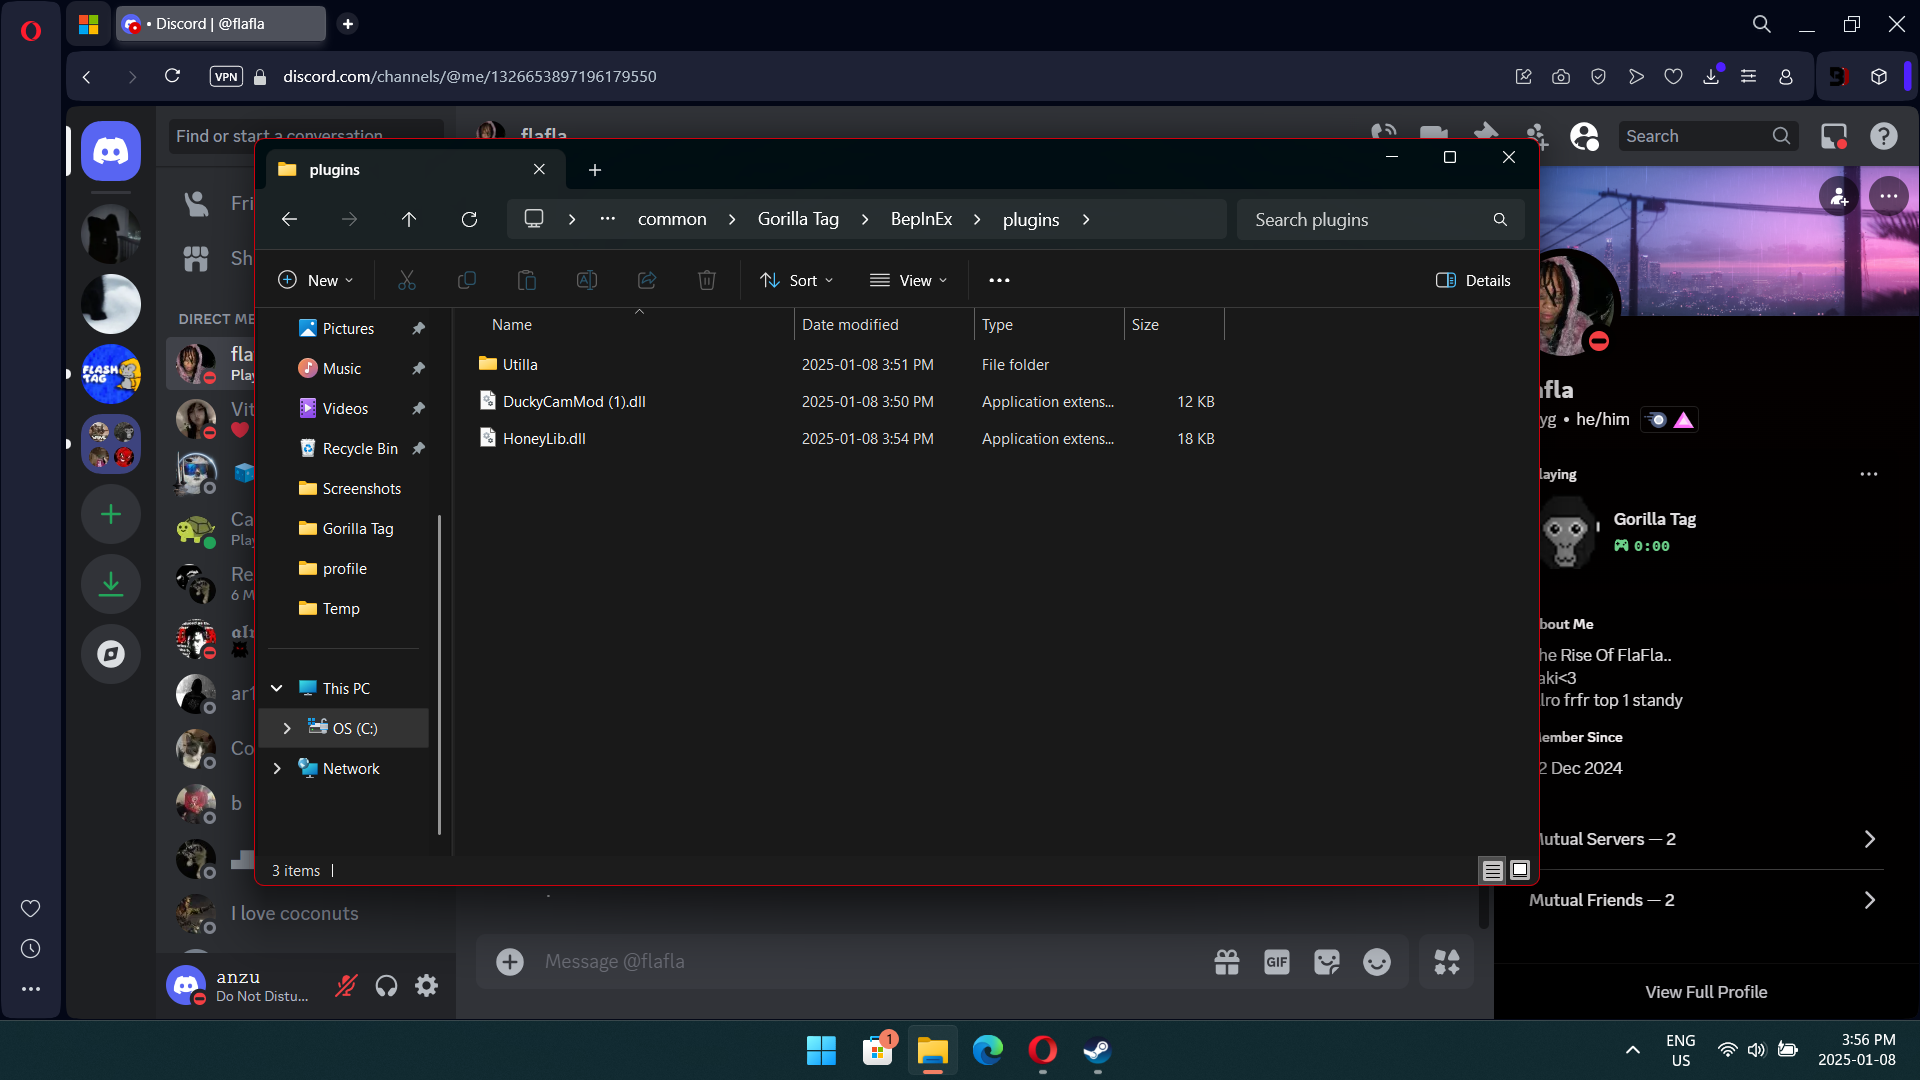Image resolution: width=1920 pixels, height=1080 pixels.
Task: Expand OS (C:) drive tree node
Action: point(287,728)
